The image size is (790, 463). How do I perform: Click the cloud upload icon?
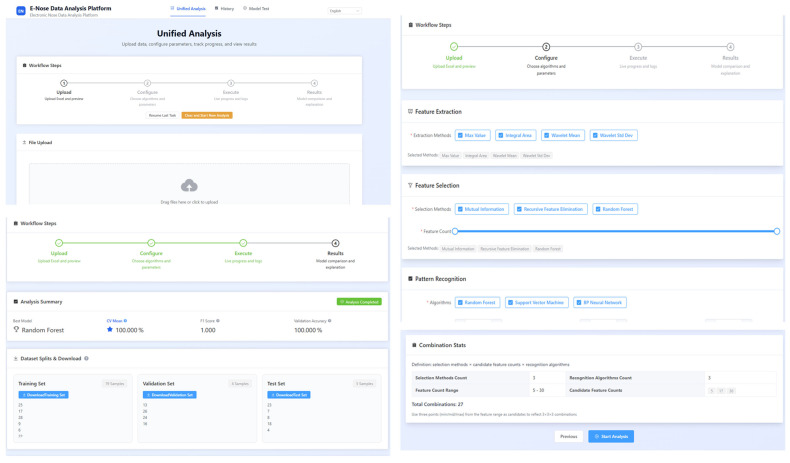tap(189, 186)
